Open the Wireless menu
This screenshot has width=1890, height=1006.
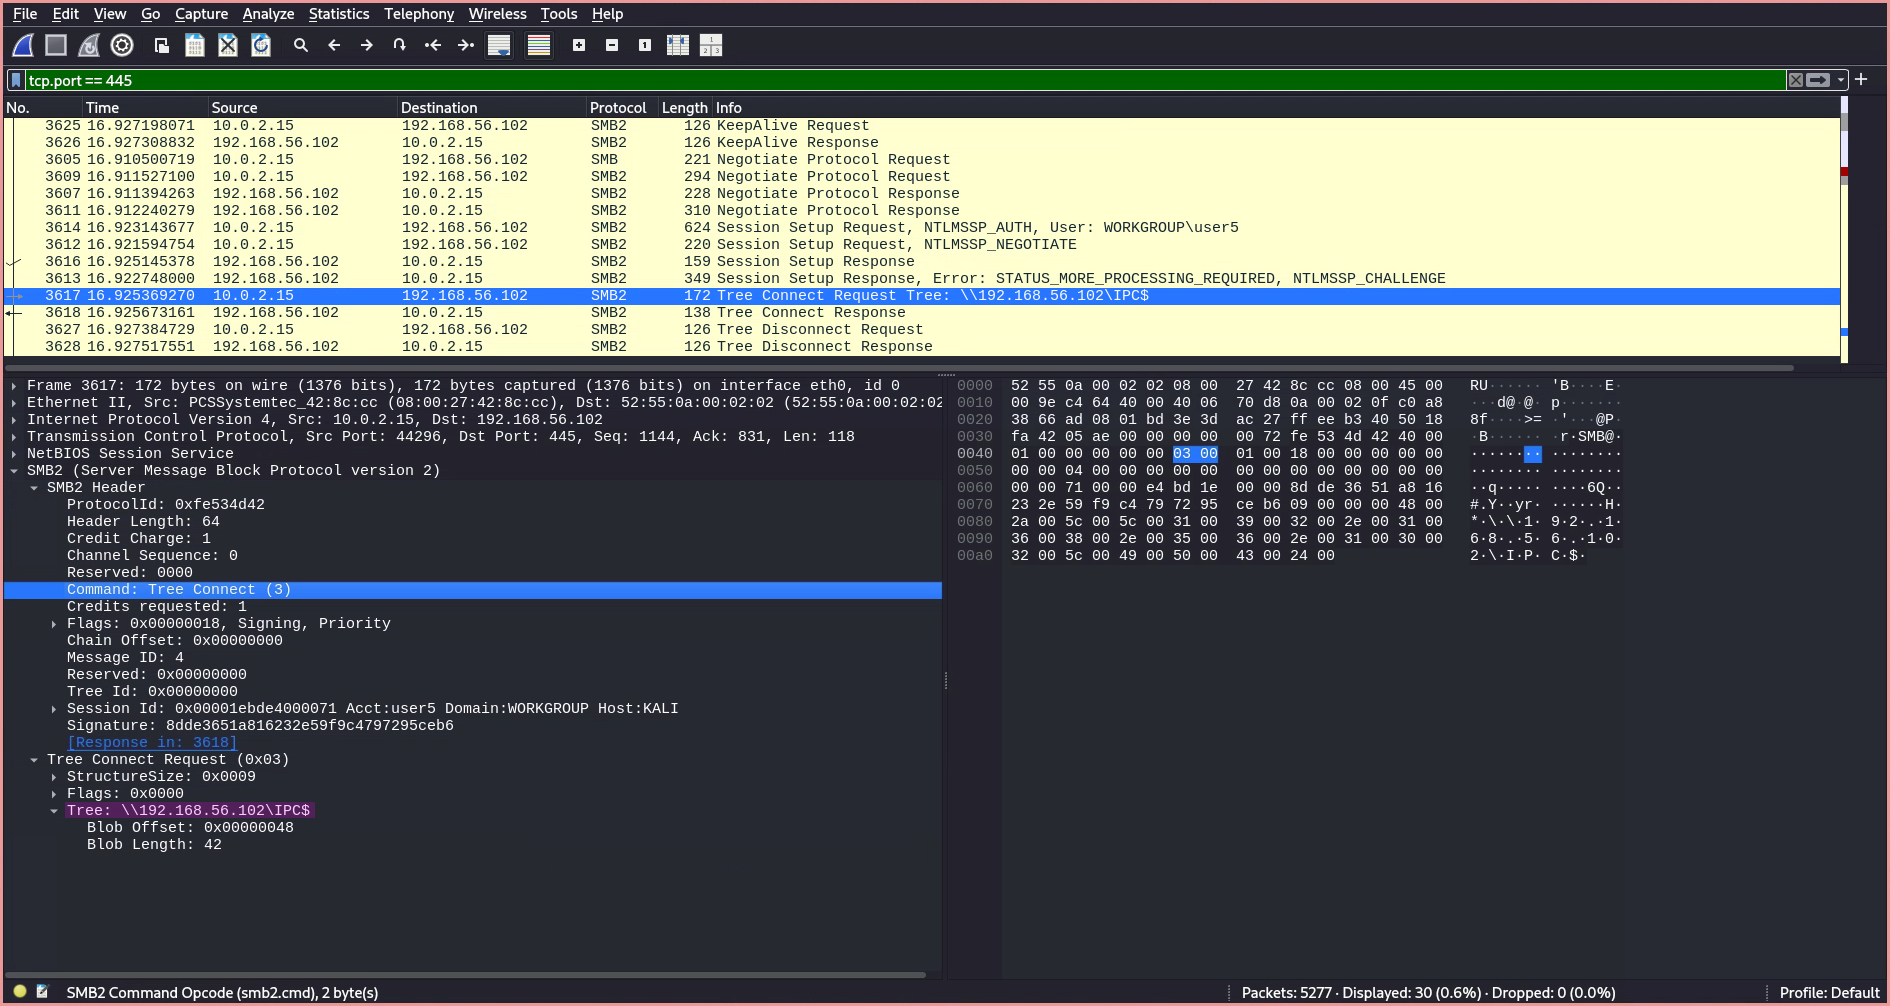497,14
